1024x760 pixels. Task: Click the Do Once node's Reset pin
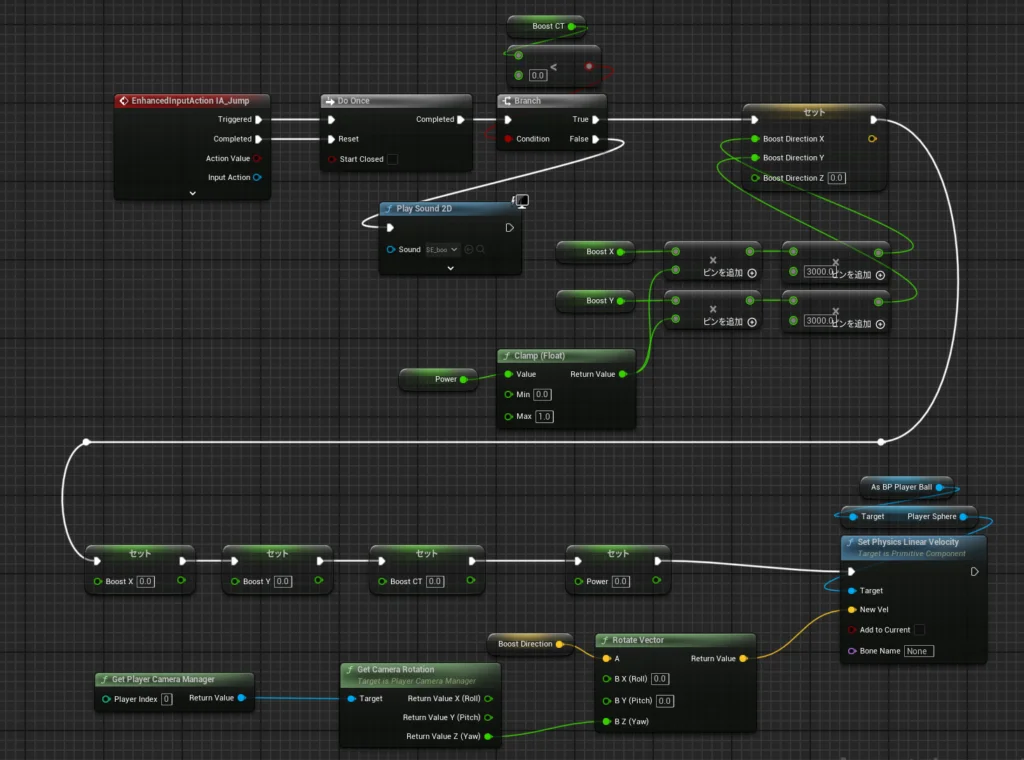(x=331, y=139)
